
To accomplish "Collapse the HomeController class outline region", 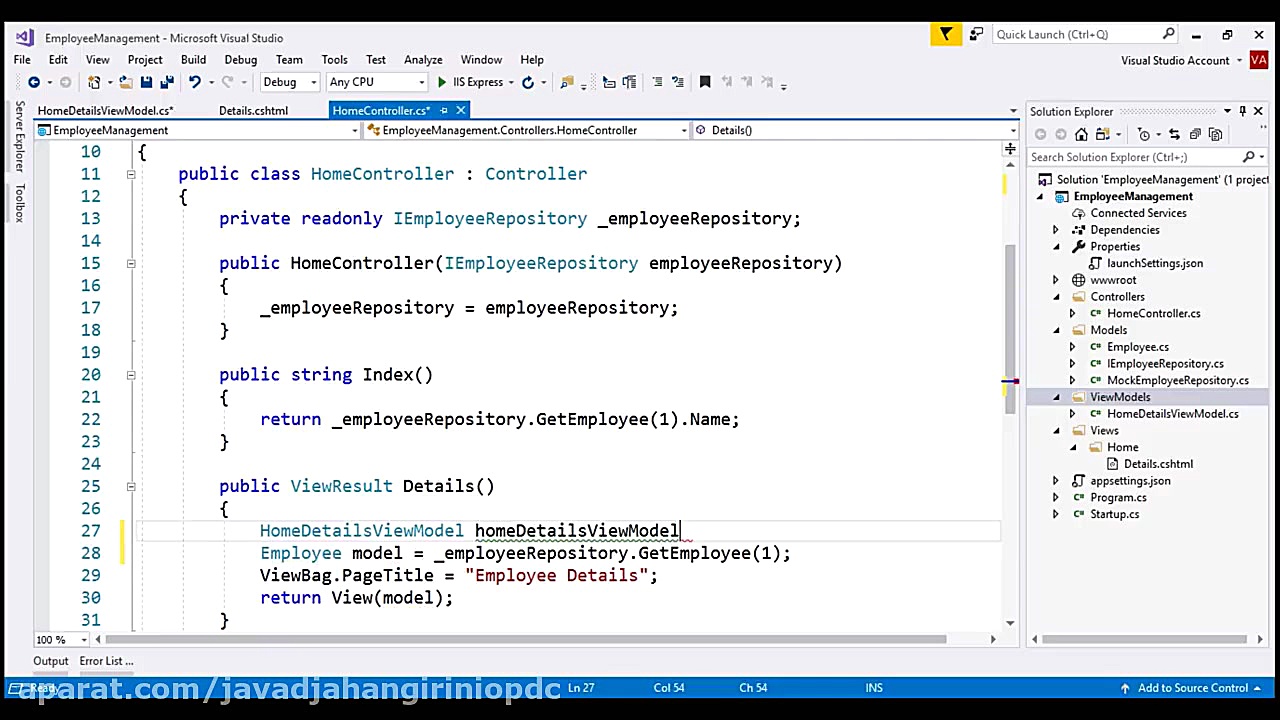I will pyautogui.click(x=131, y=174).
